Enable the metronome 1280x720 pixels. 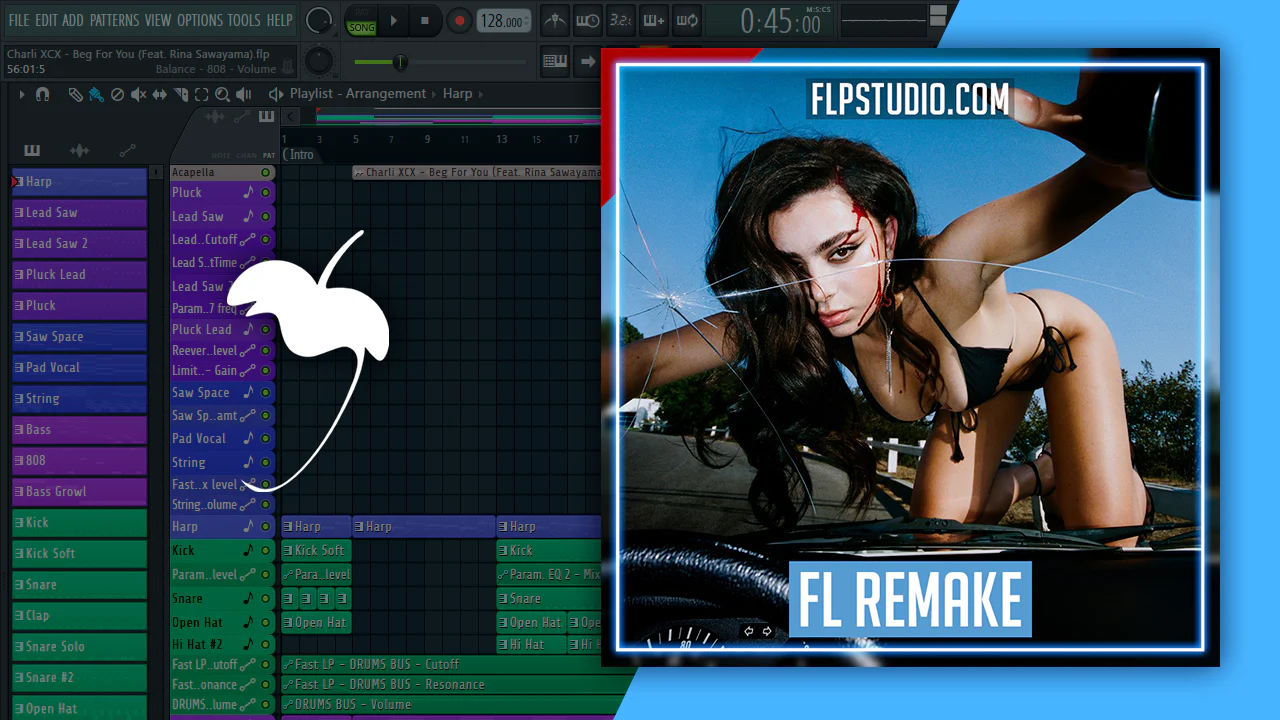(554, 20)
